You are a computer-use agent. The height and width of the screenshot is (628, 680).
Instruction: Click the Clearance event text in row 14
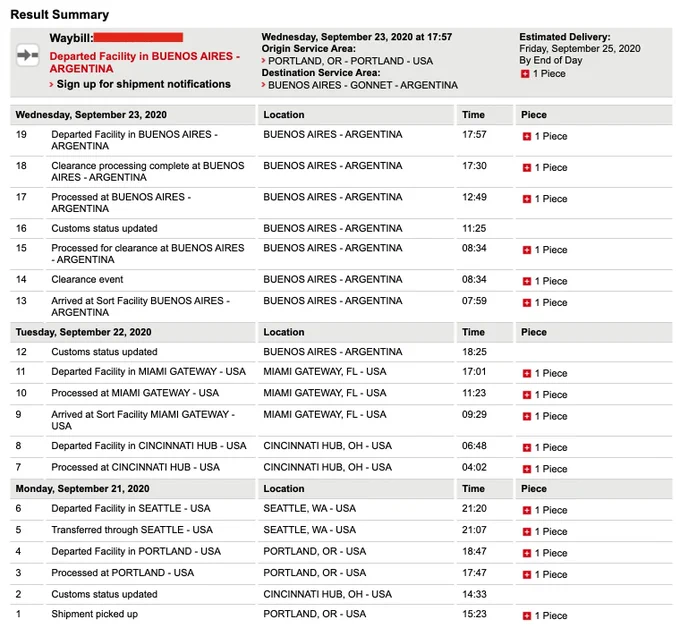87,280
